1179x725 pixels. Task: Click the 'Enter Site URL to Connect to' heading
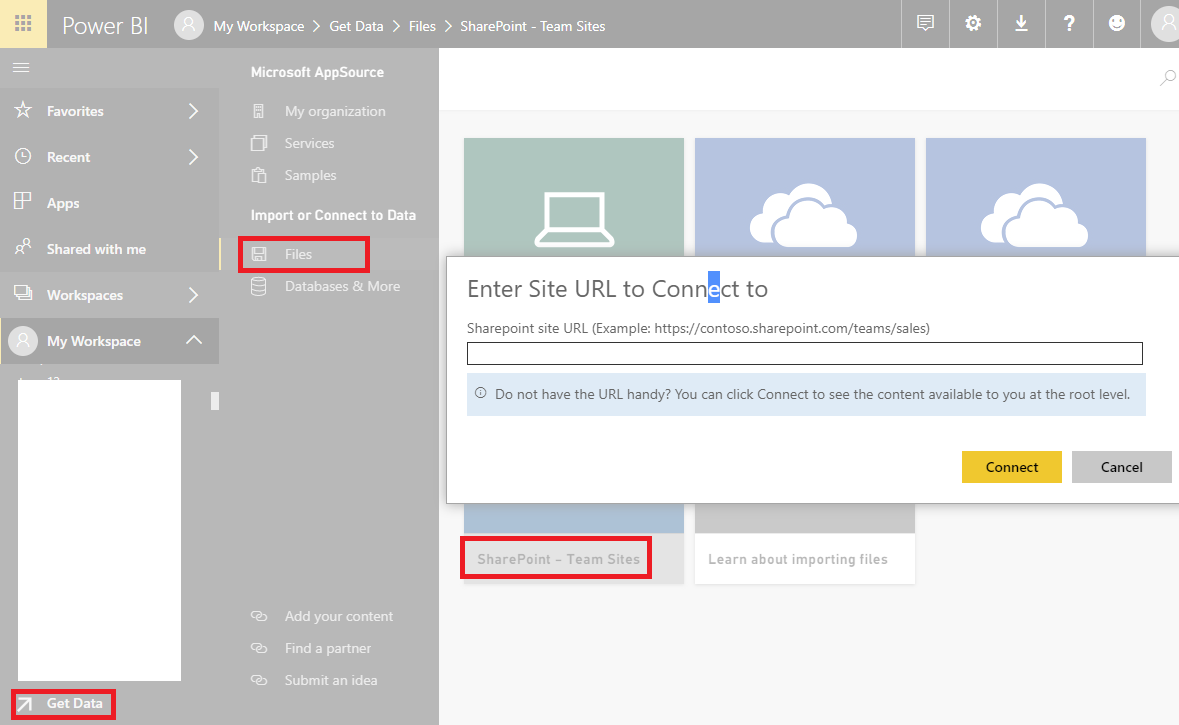click(x=617, y=289)
